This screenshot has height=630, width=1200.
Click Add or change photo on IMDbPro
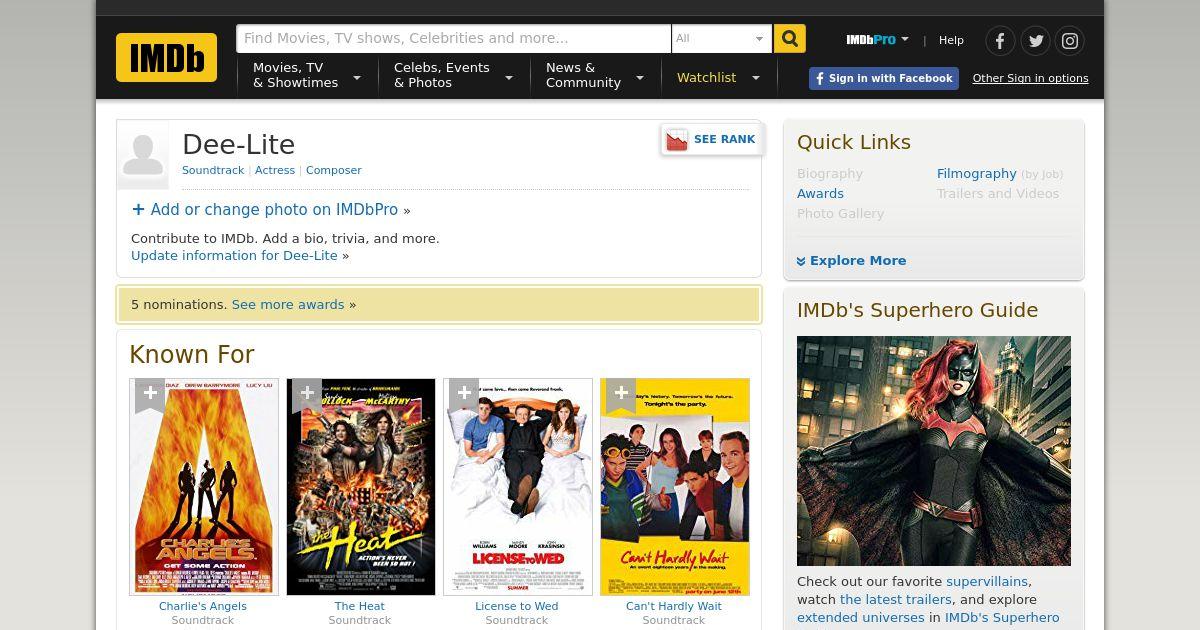[274, 210]
